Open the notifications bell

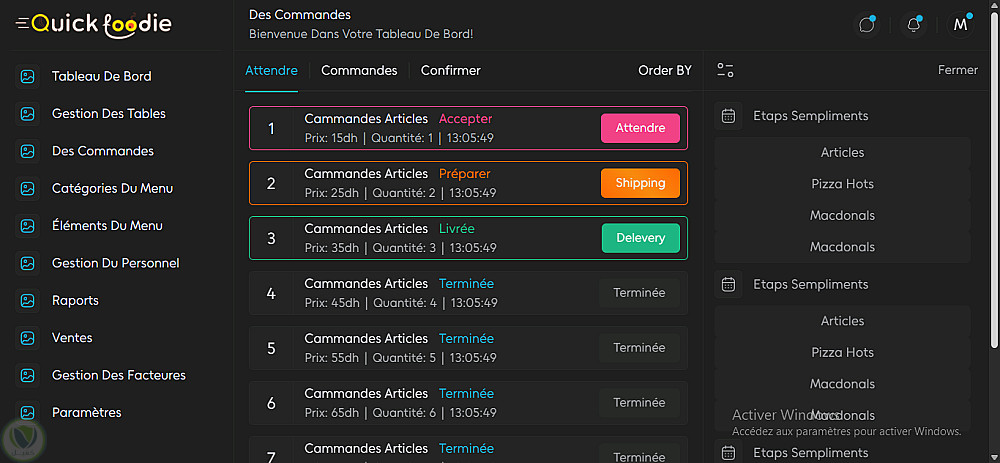coord(913,25)
